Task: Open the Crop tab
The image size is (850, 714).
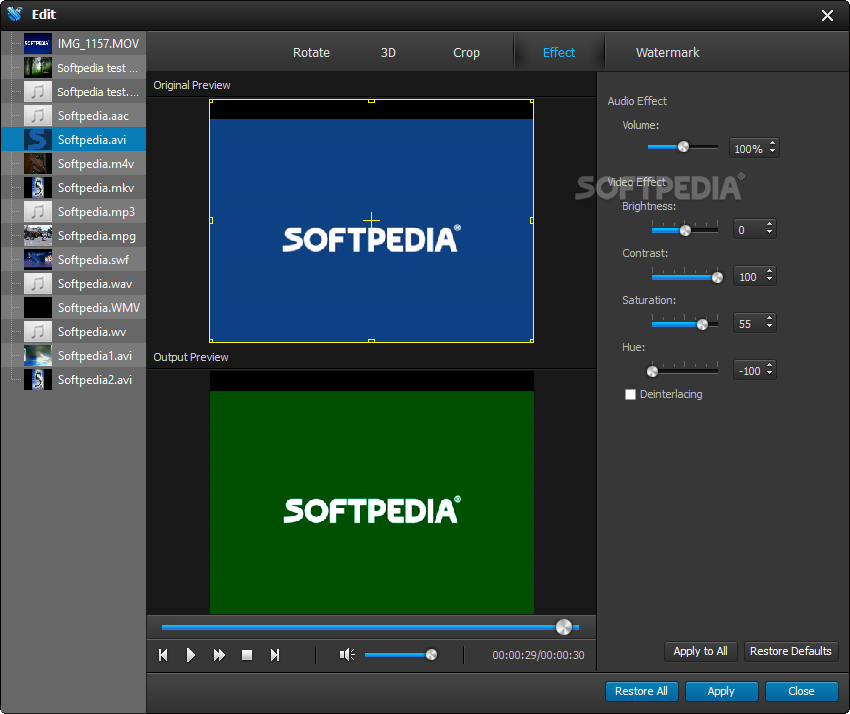Action: (x=466, y=53)
